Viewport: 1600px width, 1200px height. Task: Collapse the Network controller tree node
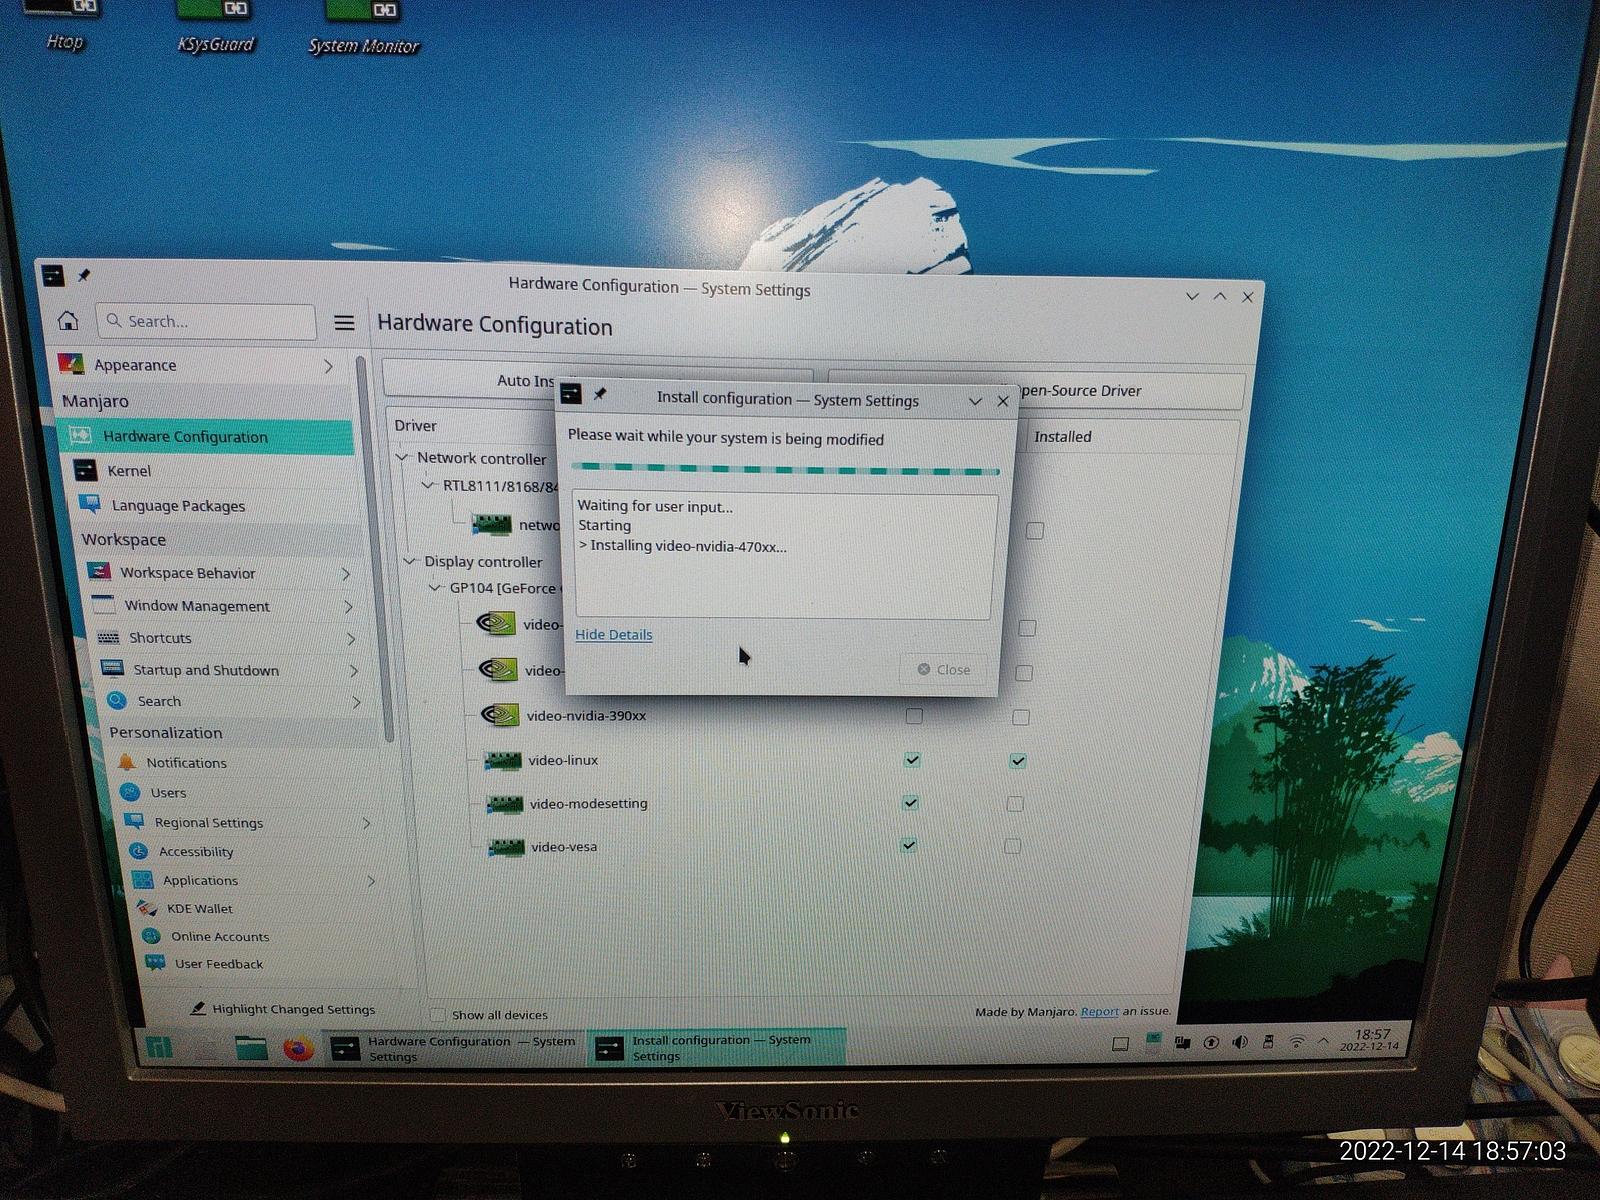pyautogui.click(x=402, y=457)
